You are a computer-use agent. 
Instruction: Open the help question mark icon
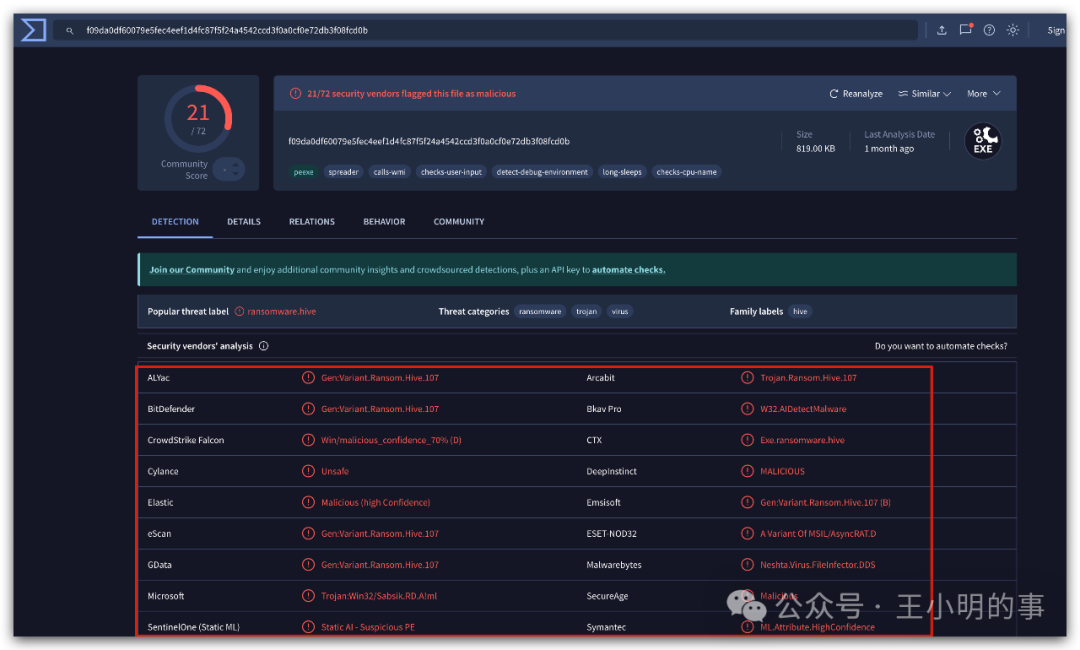click(x=989, y=30)
